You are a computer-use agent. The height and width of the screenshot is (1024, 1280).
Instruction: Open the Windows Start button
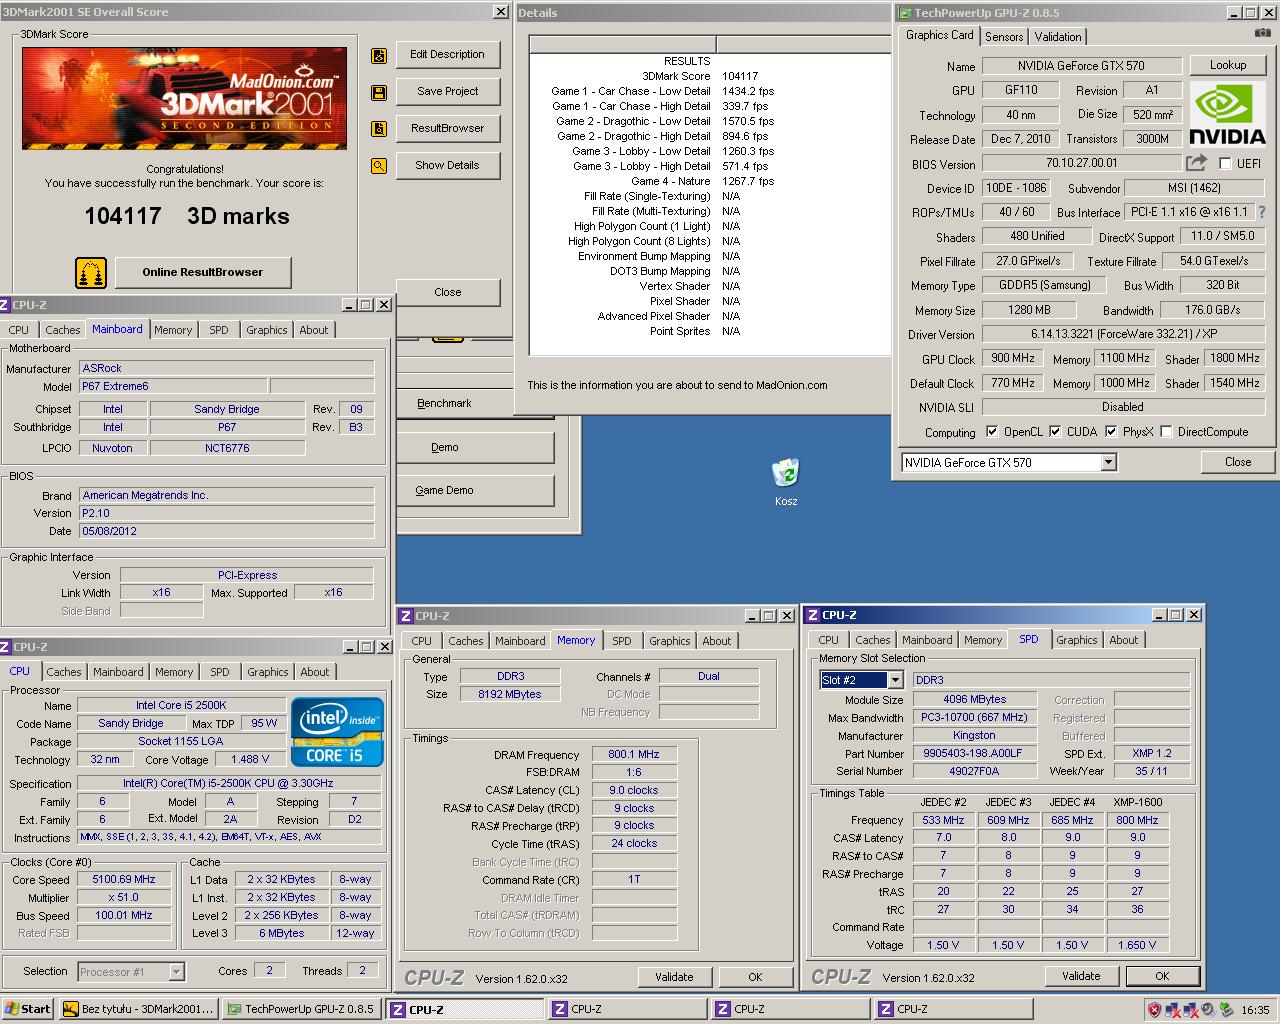[x=28, y=1009]
